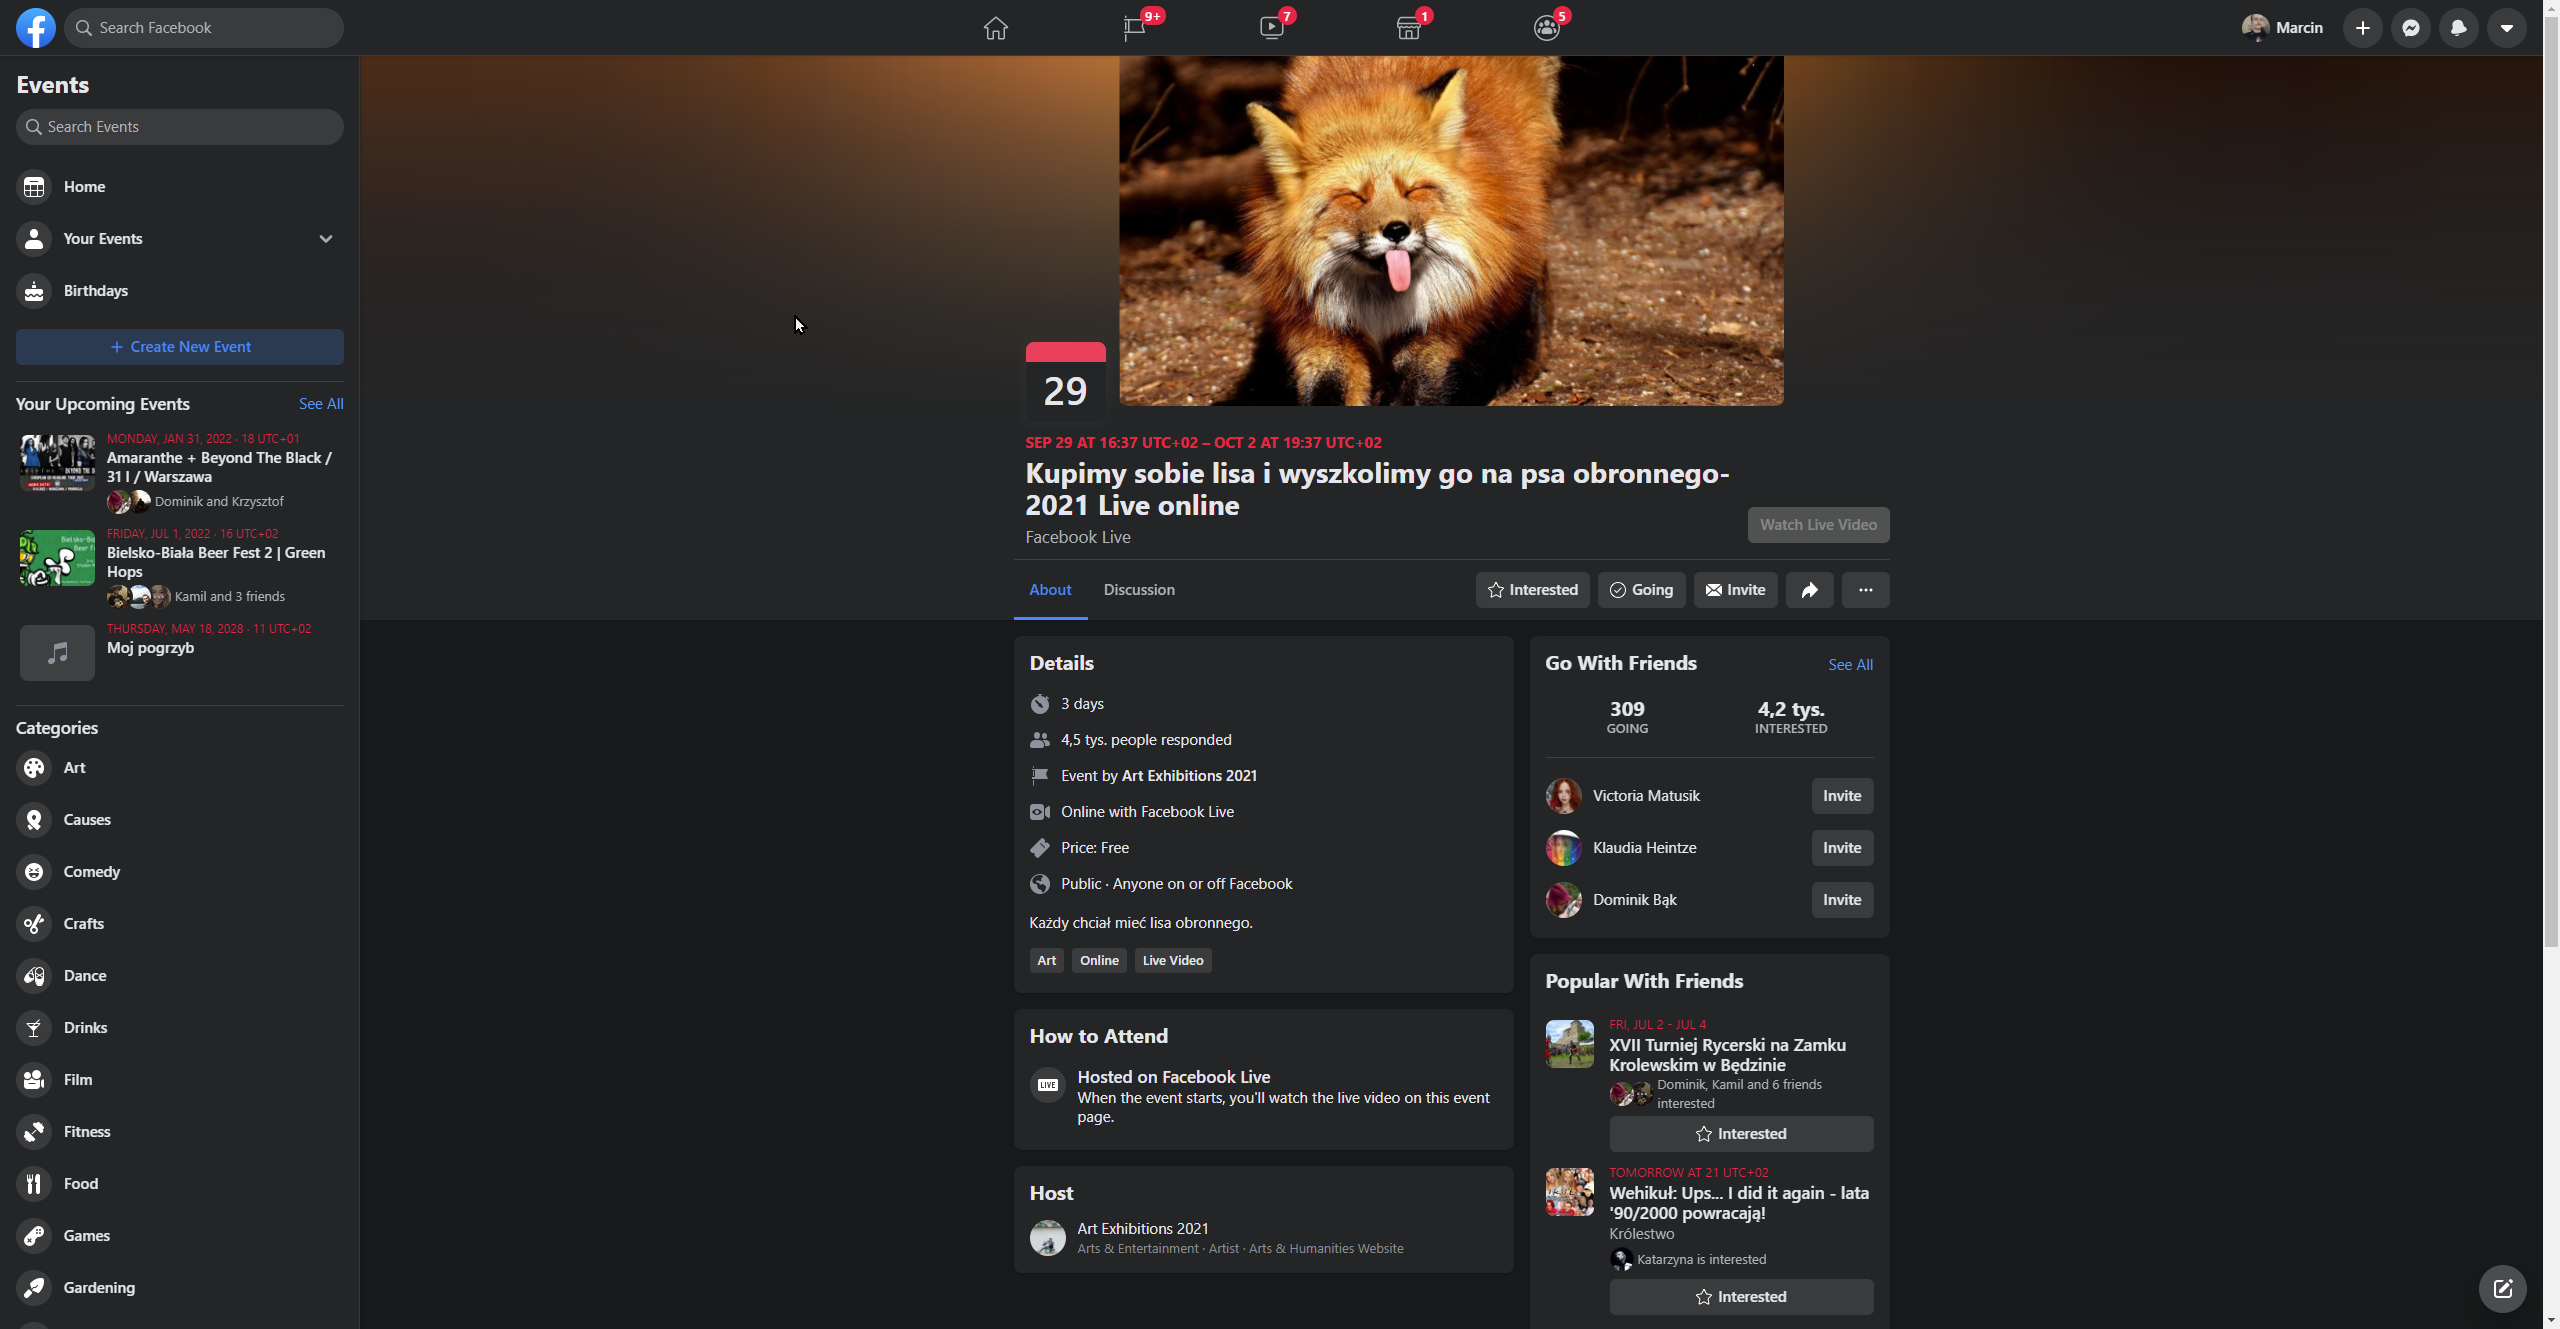Click the Create New Event button
Viewport: 2560px width, 1329px height.
click(180, 347)
